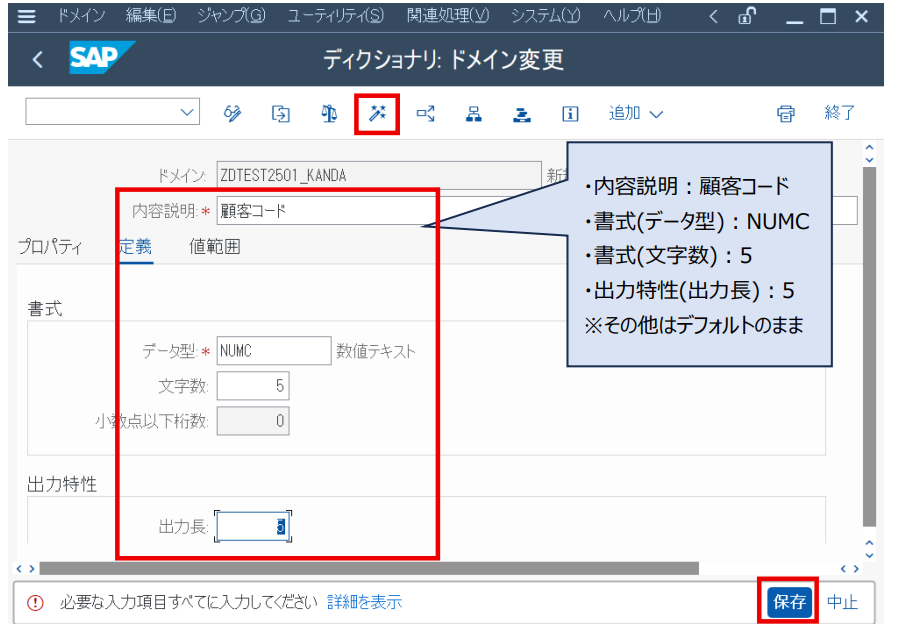Switch to the 定義 tab

136,247
